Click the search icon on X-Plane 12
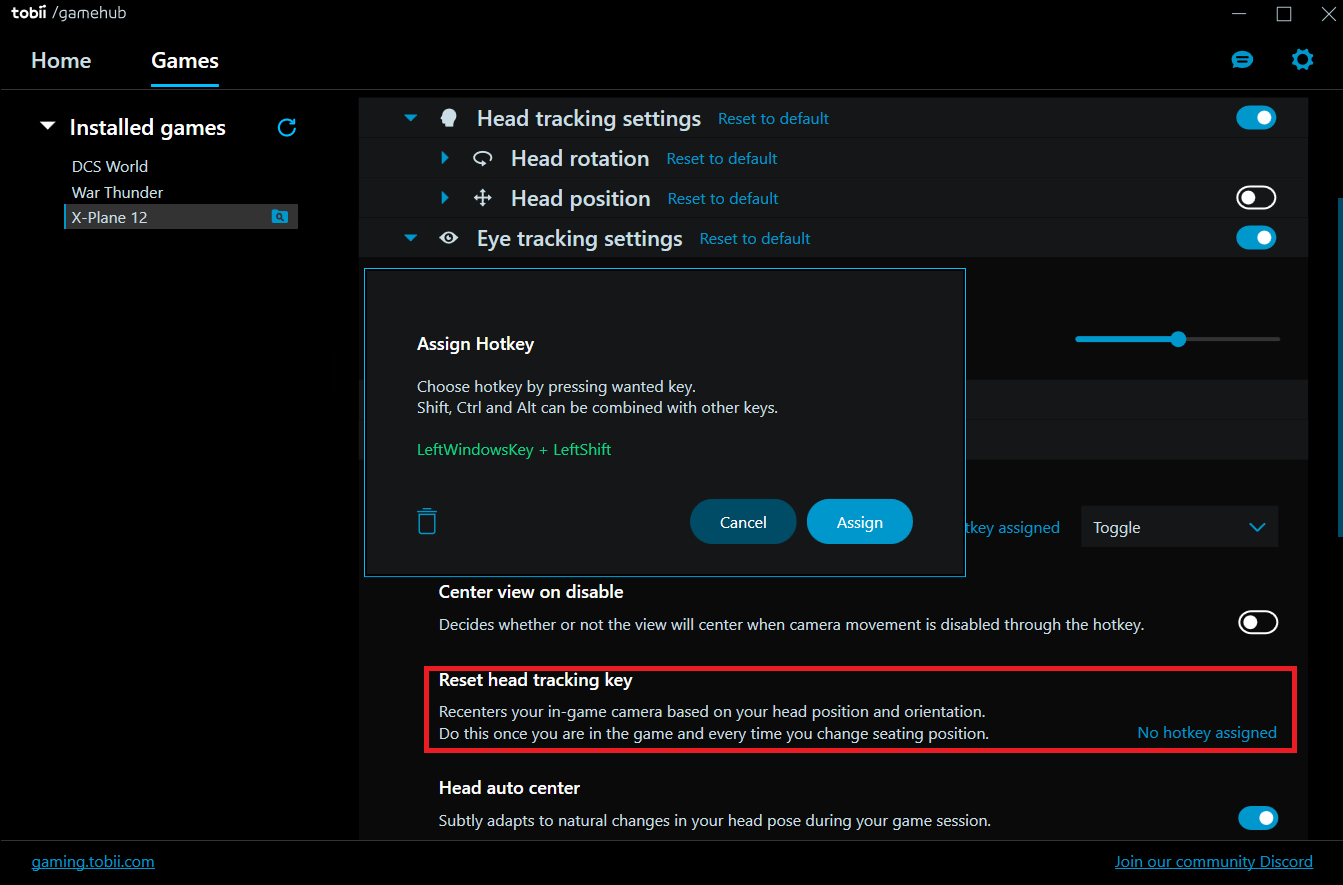 280,217
